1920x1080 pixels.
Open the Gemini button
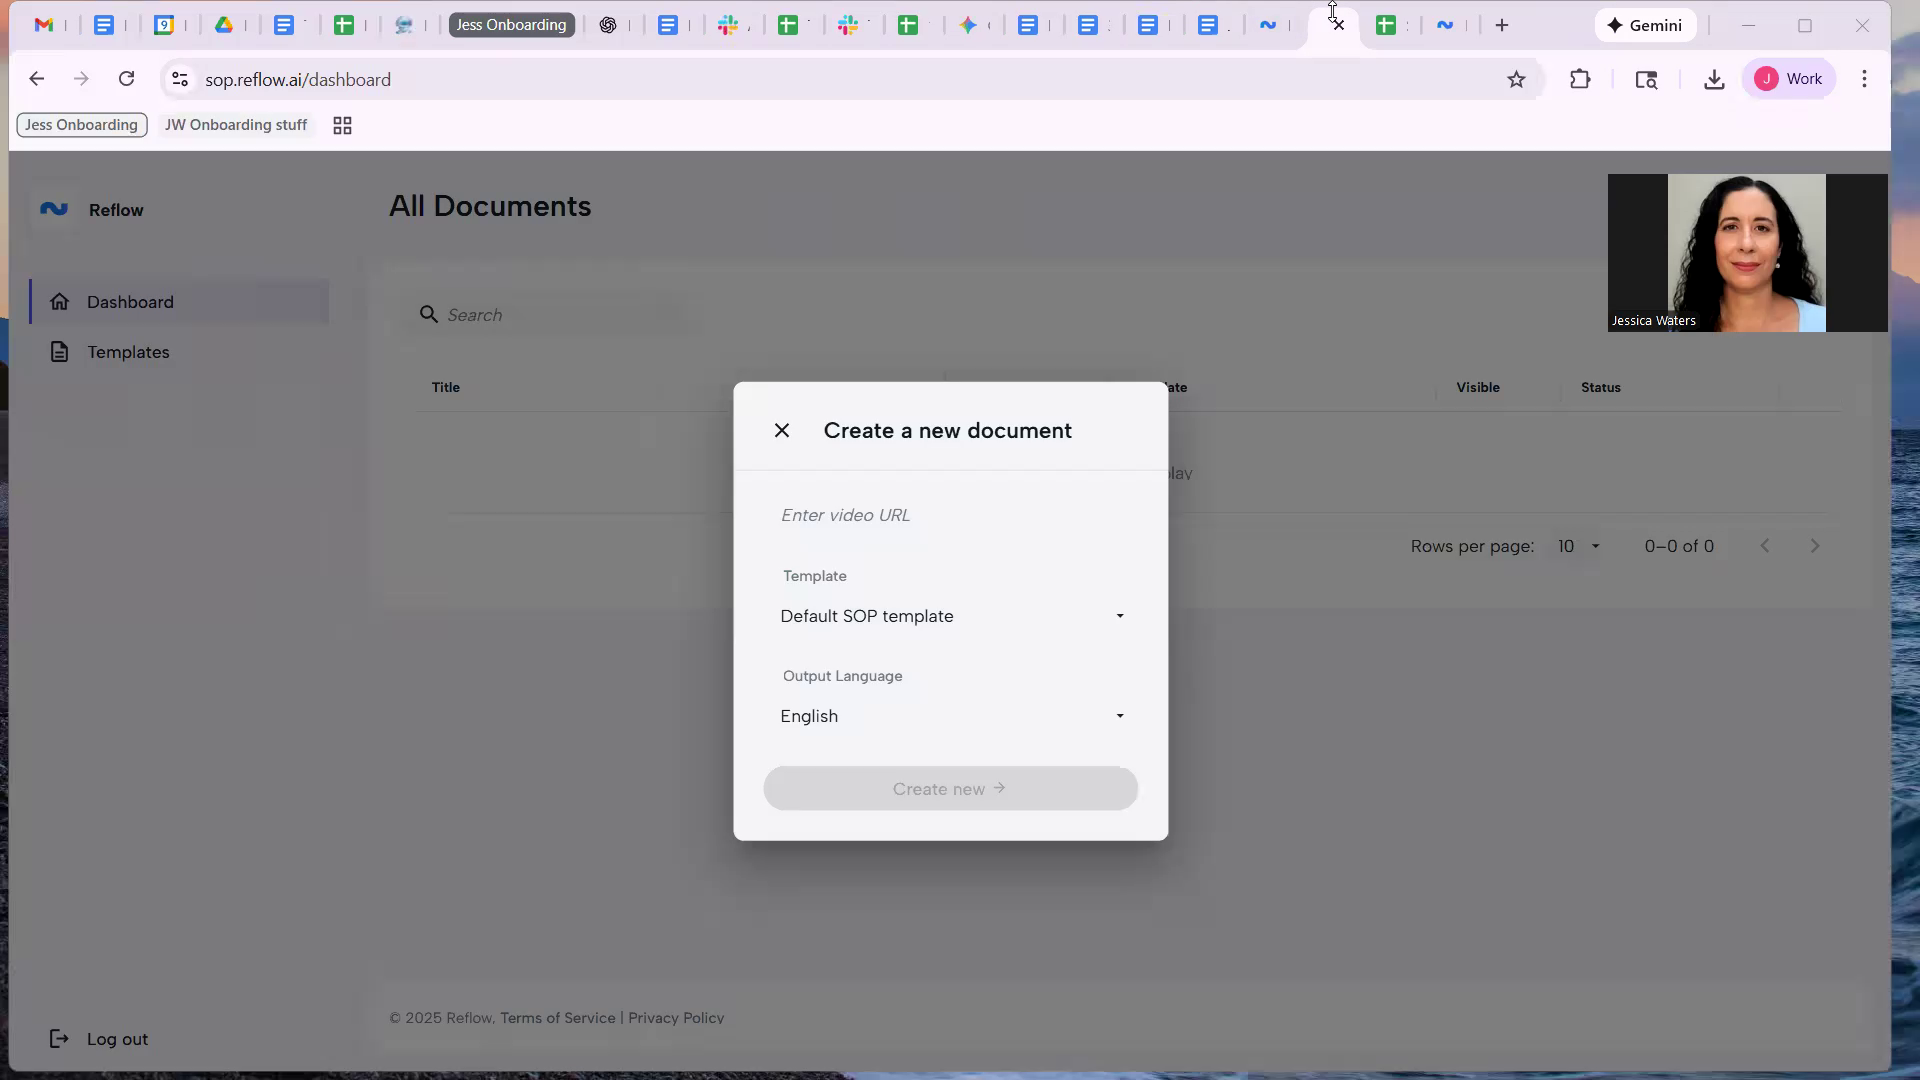(1645, 25)
